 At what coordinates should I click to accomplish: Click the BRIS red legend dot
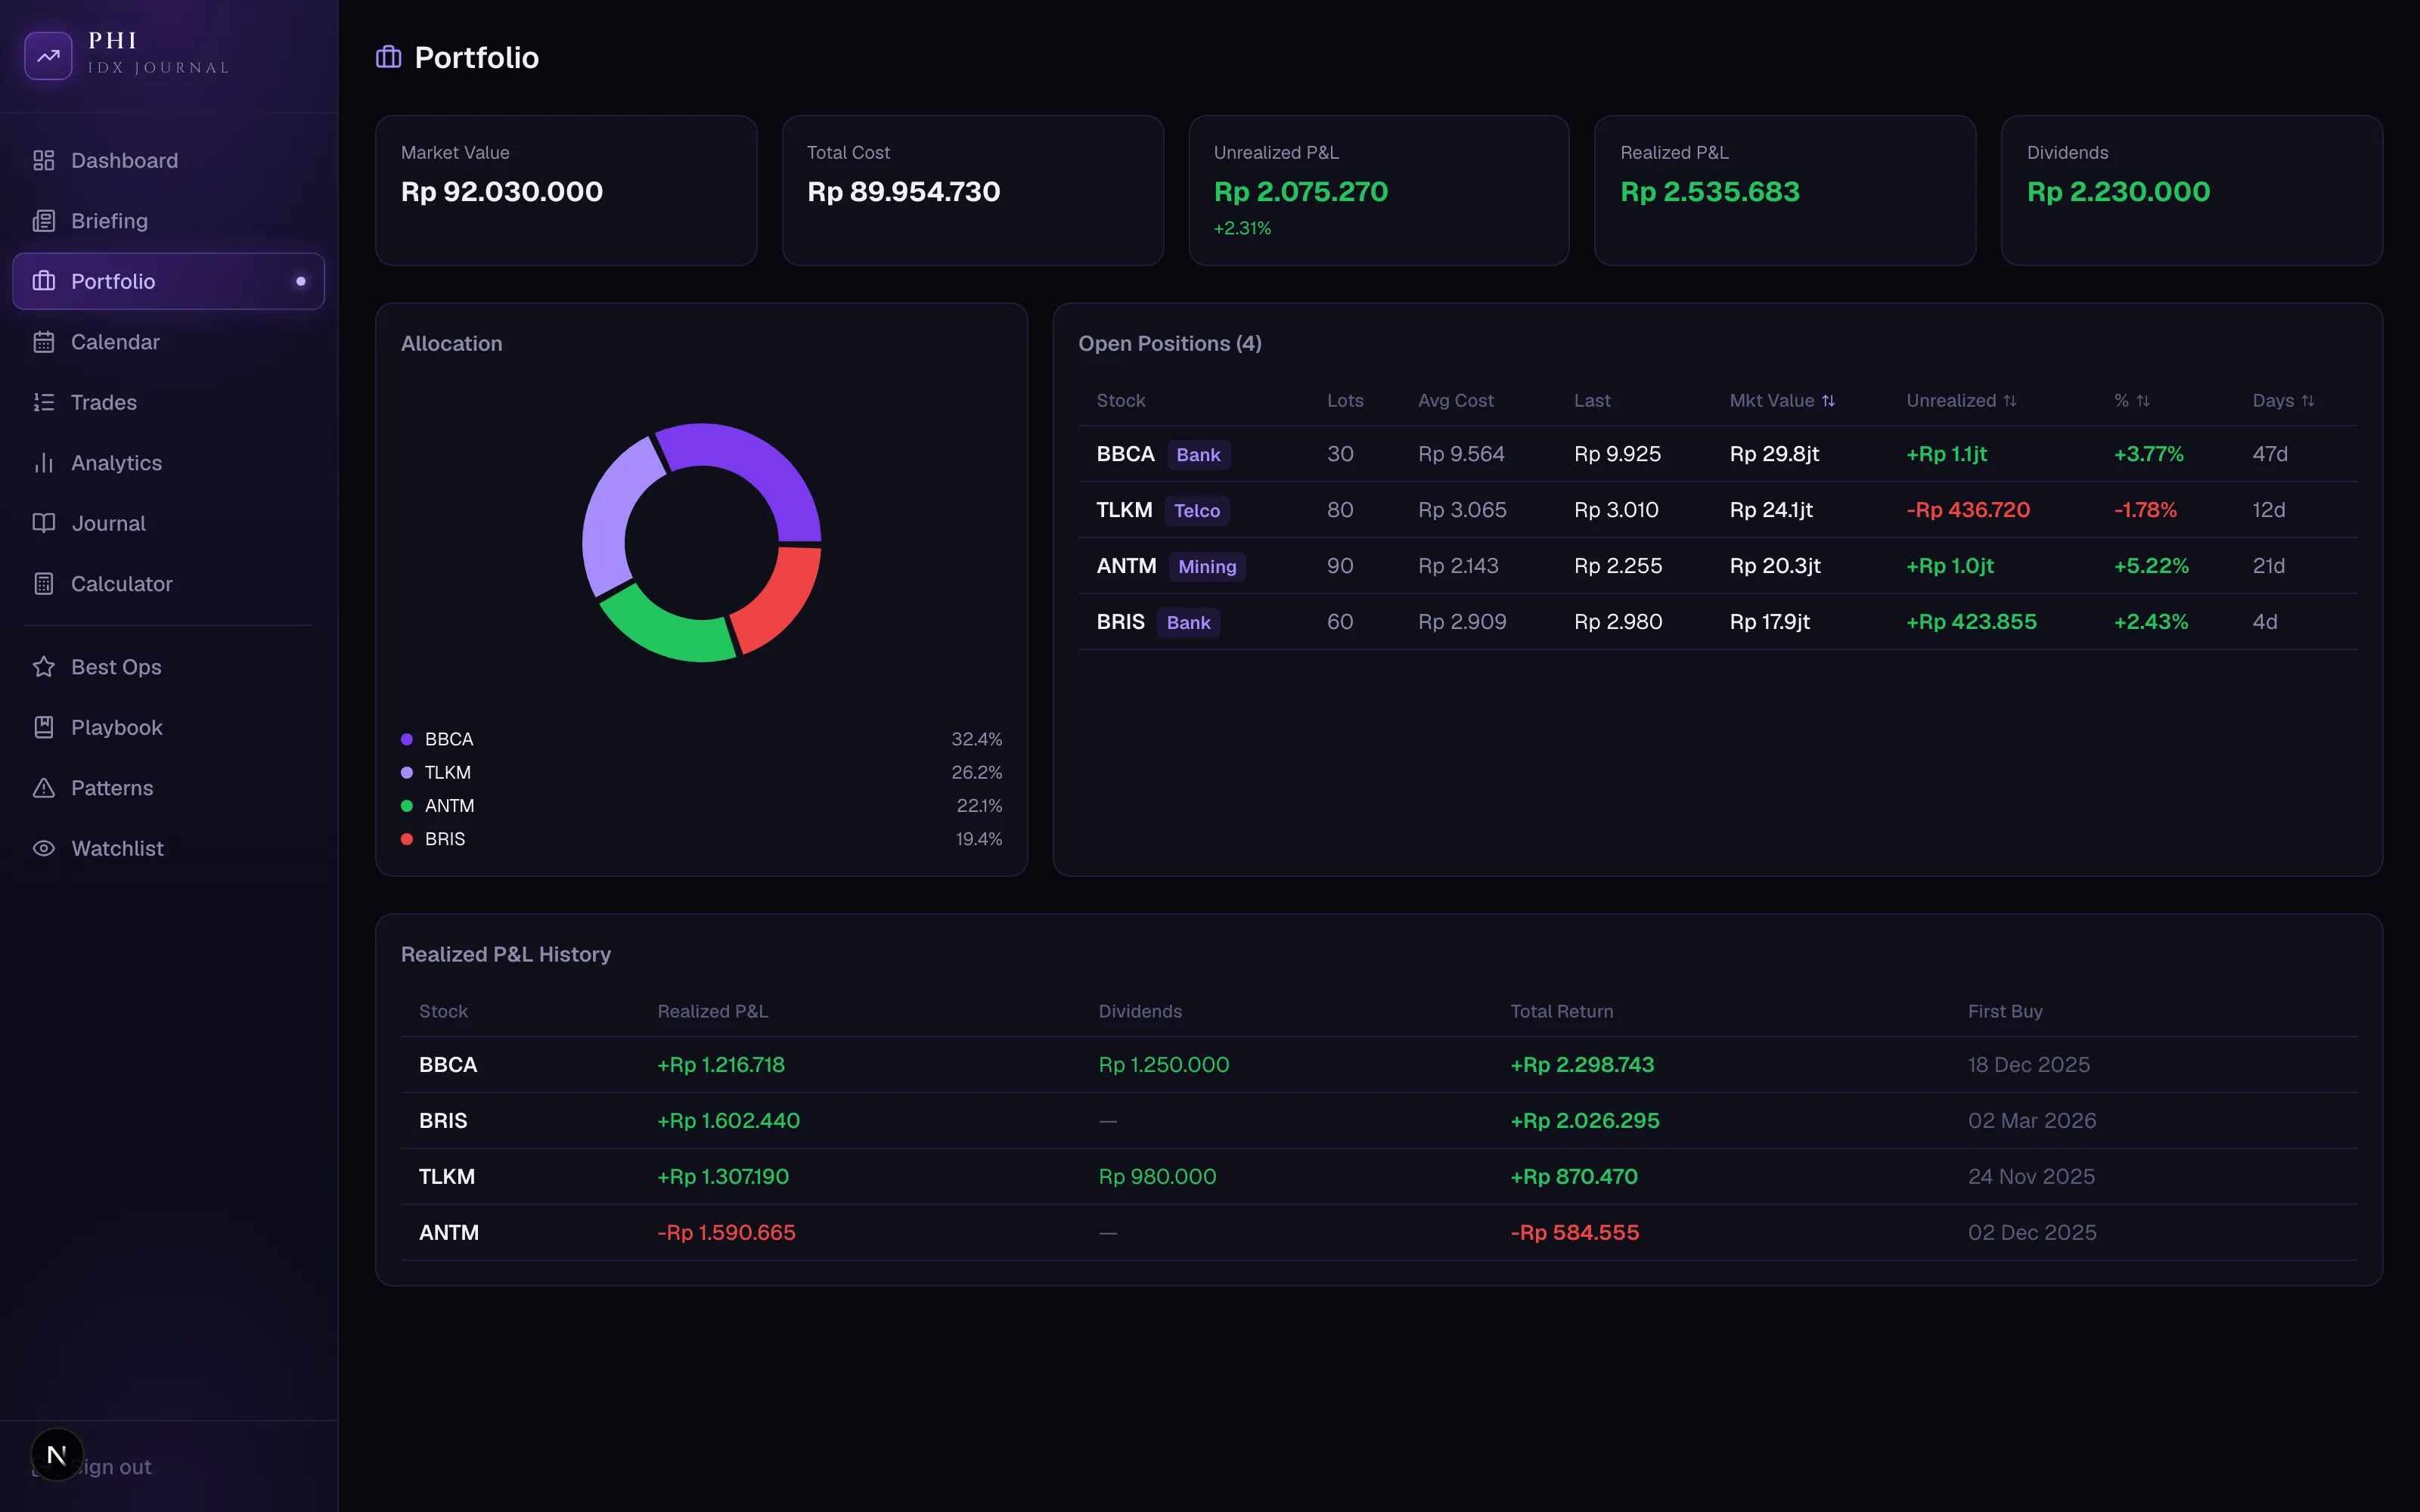[407, 839]
